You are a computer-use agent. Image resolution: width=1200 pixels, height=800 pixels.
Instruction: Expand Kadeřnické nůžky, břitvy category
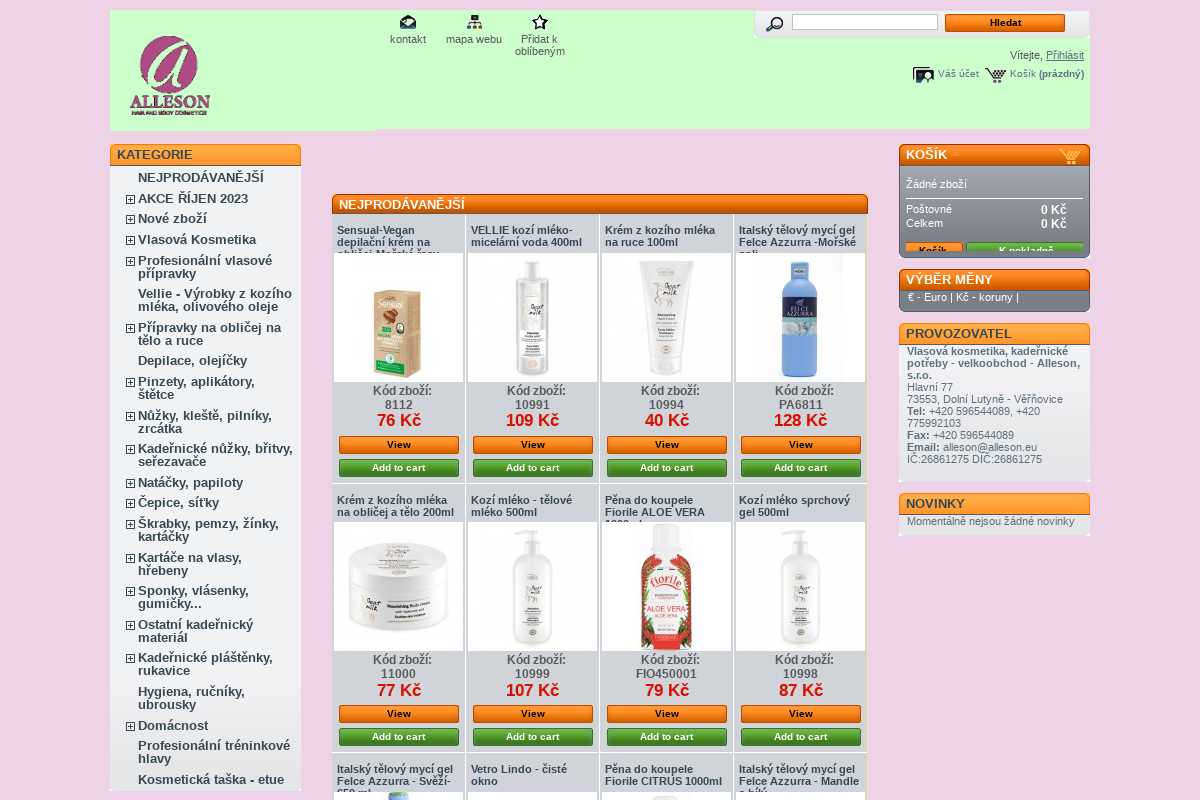click(x=130, y=449)
